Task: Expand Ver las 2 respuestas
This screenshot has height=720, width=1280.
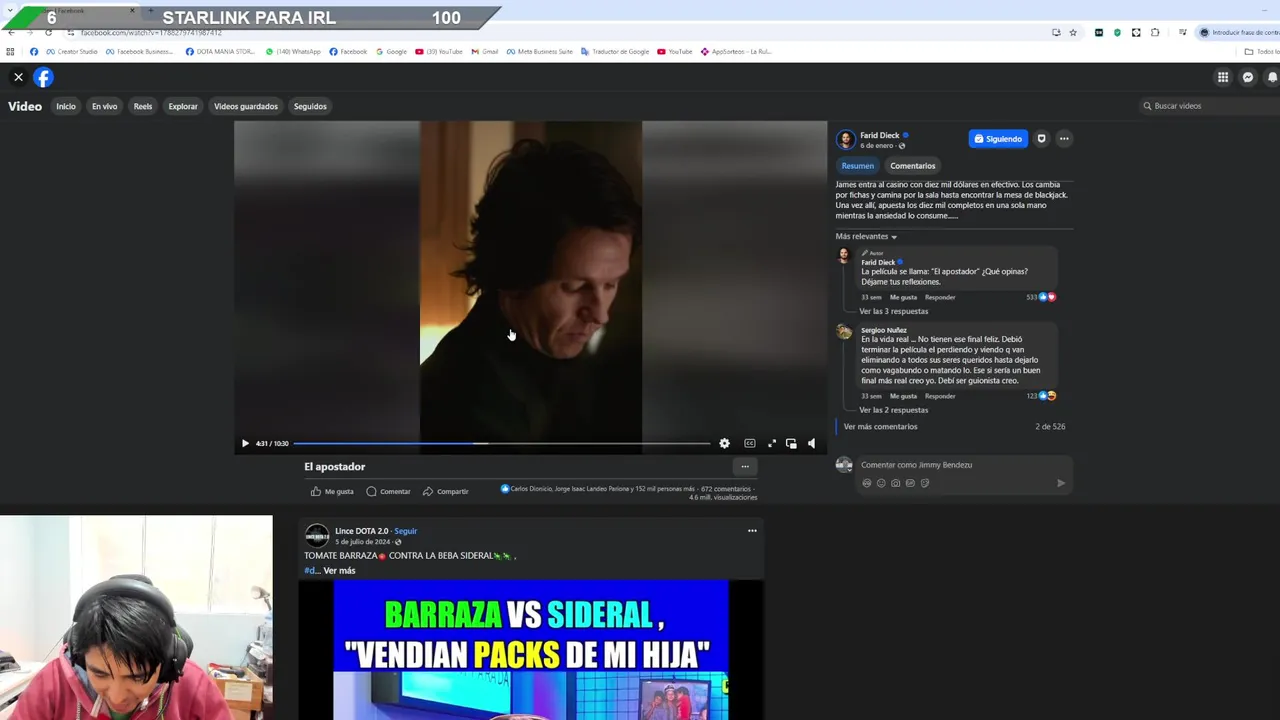Action: coord(893,410)
